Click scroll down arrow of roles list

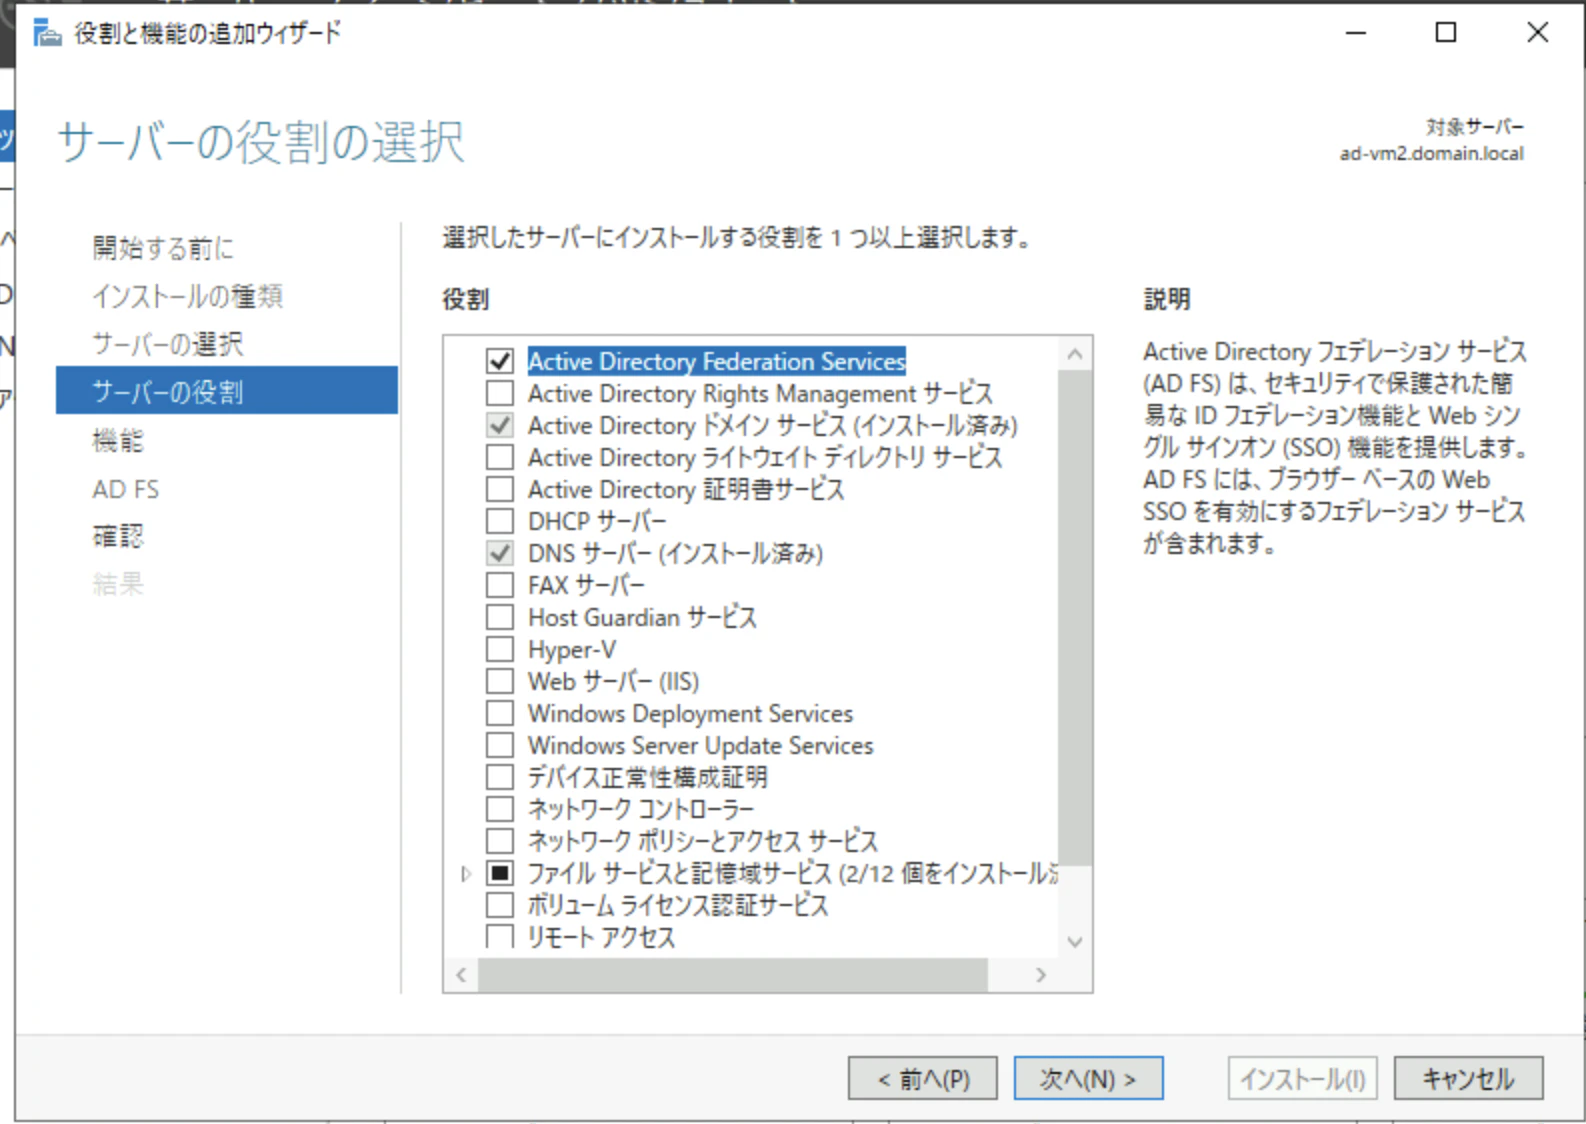[1075, 941]
